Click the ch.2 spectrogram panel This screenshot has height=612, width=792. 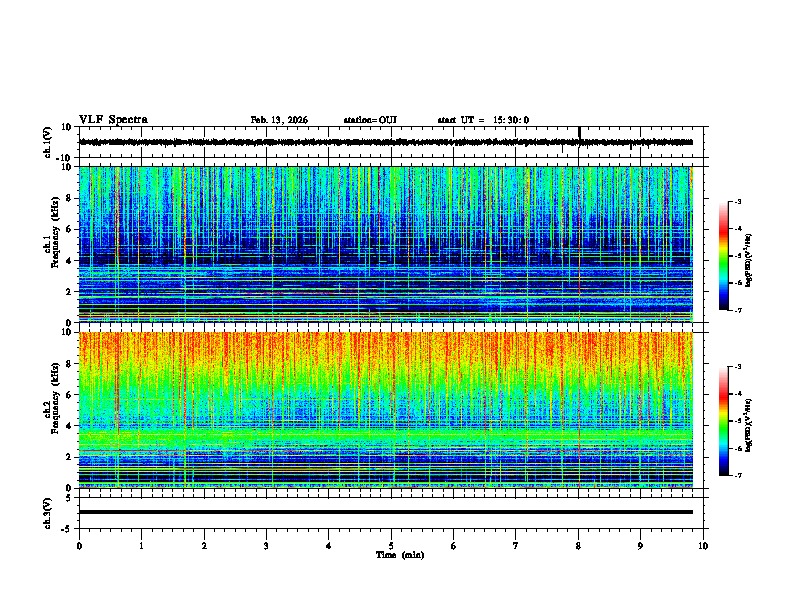point(386,410)
